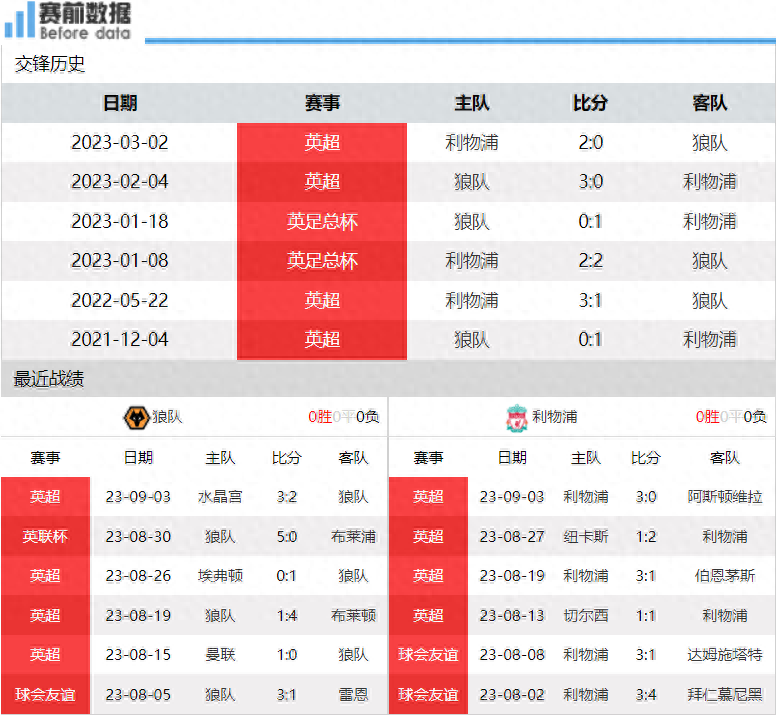Click the 拜仁慕尼黑 away team cell
This screenshot has height=715, width=776.
(725, 695)
